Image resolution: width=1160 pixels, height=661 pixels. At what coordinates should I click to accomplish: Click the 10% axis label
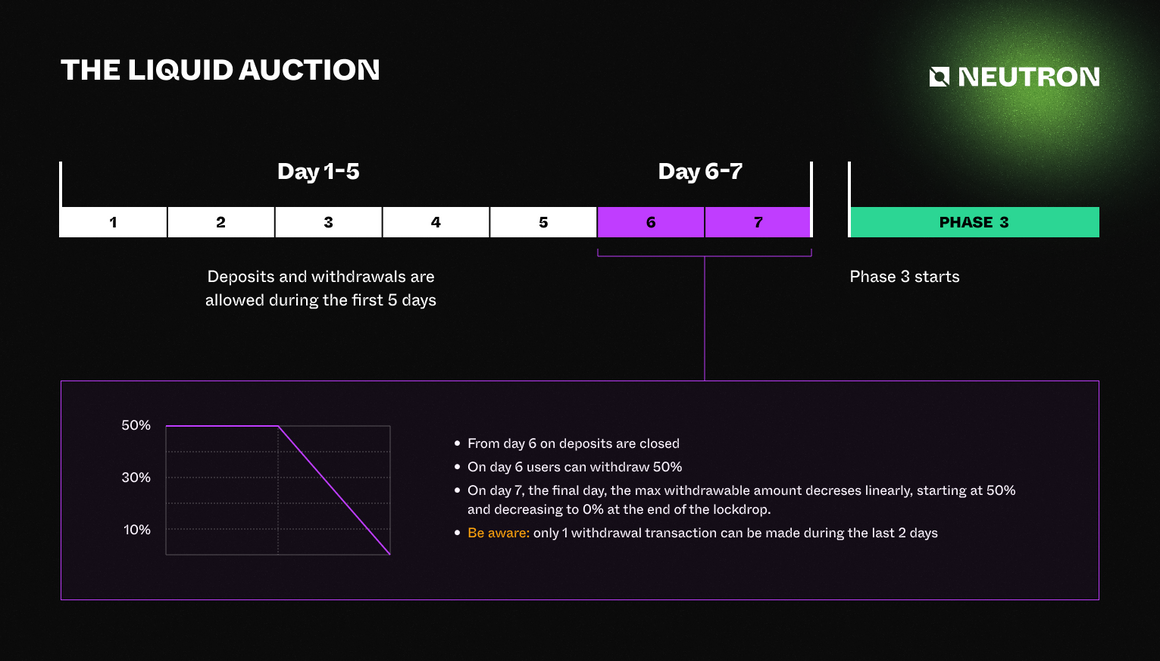click(137, 530)
